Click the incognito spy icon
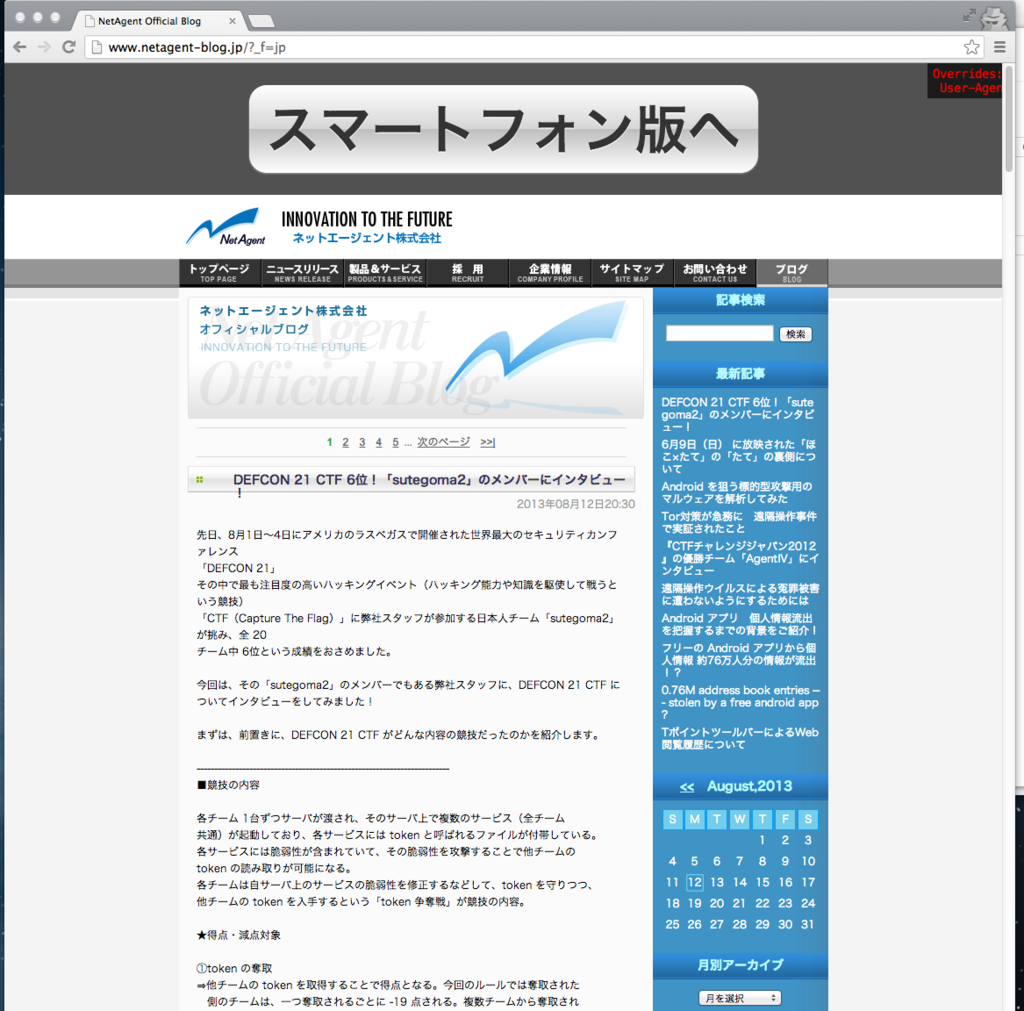The image size is (1024, 1011). (x=994, y=18)
